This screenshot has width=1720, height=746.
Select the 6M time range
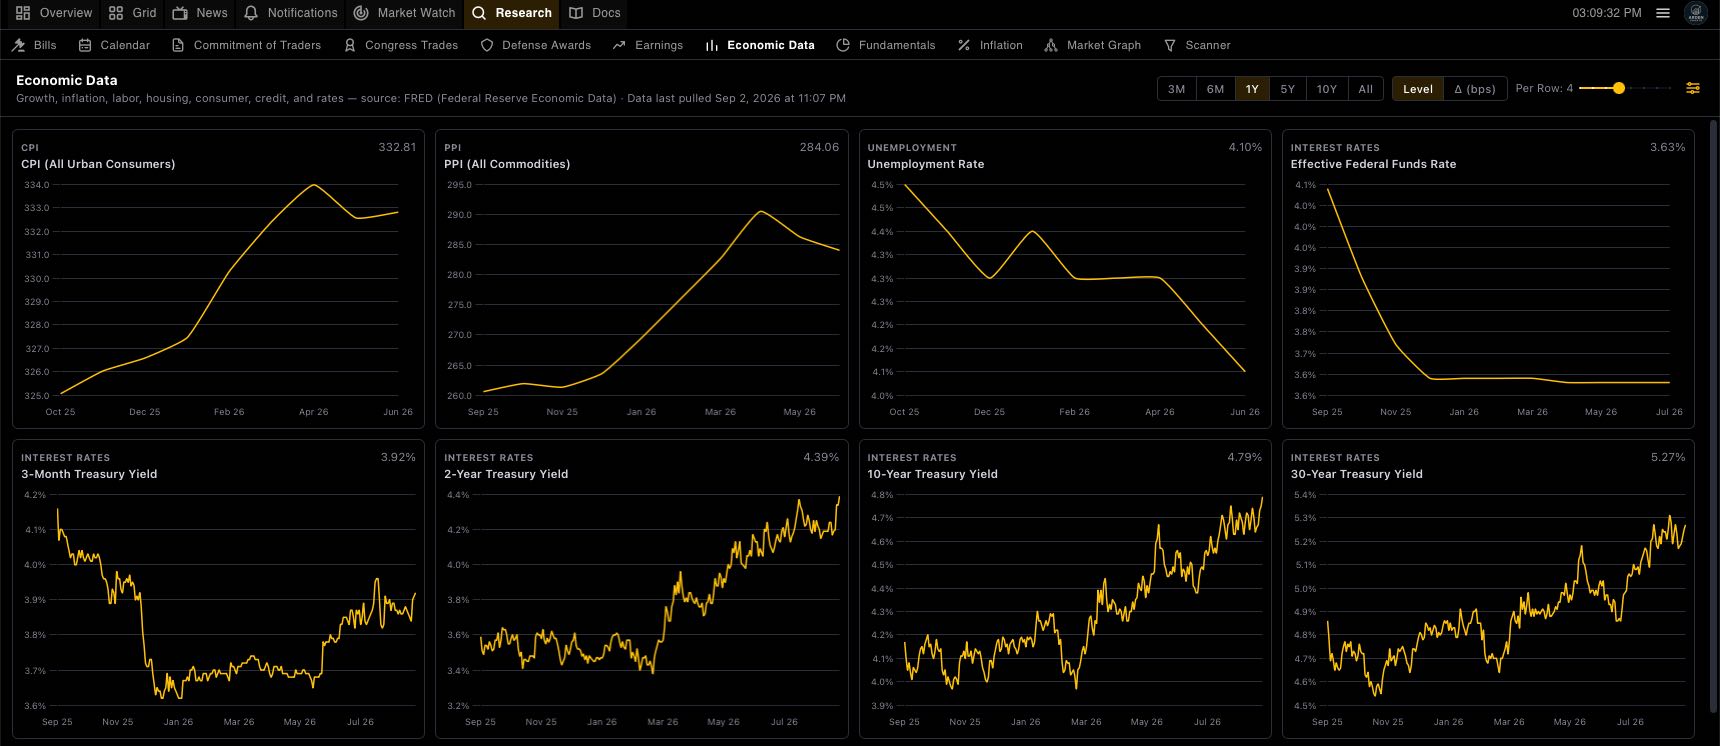tap(1215, 89)
